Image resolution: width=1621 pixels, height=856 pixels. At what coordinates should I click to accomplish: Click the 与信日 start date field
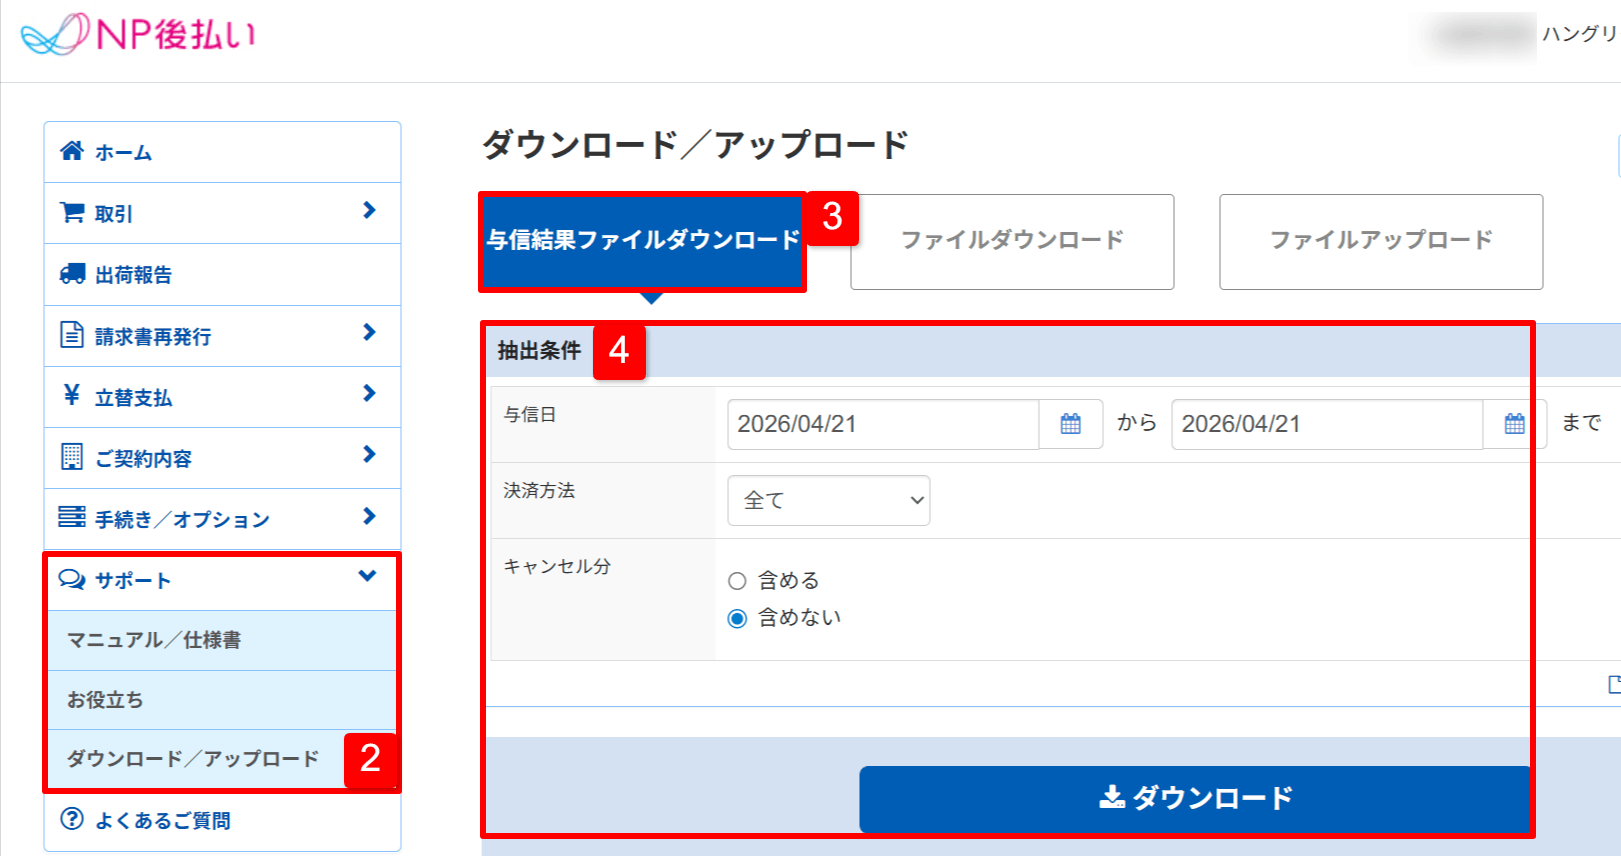[x=883, y=424]
